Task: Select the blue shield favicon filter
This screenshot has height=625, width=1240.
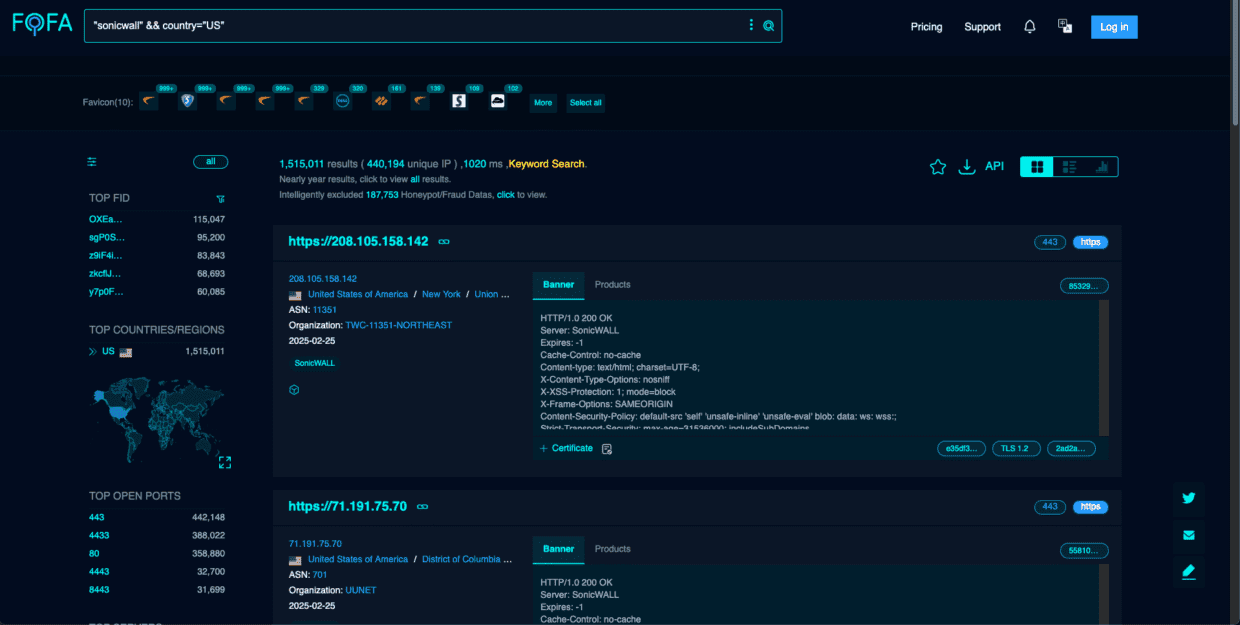Action: [x=187, y=101]
